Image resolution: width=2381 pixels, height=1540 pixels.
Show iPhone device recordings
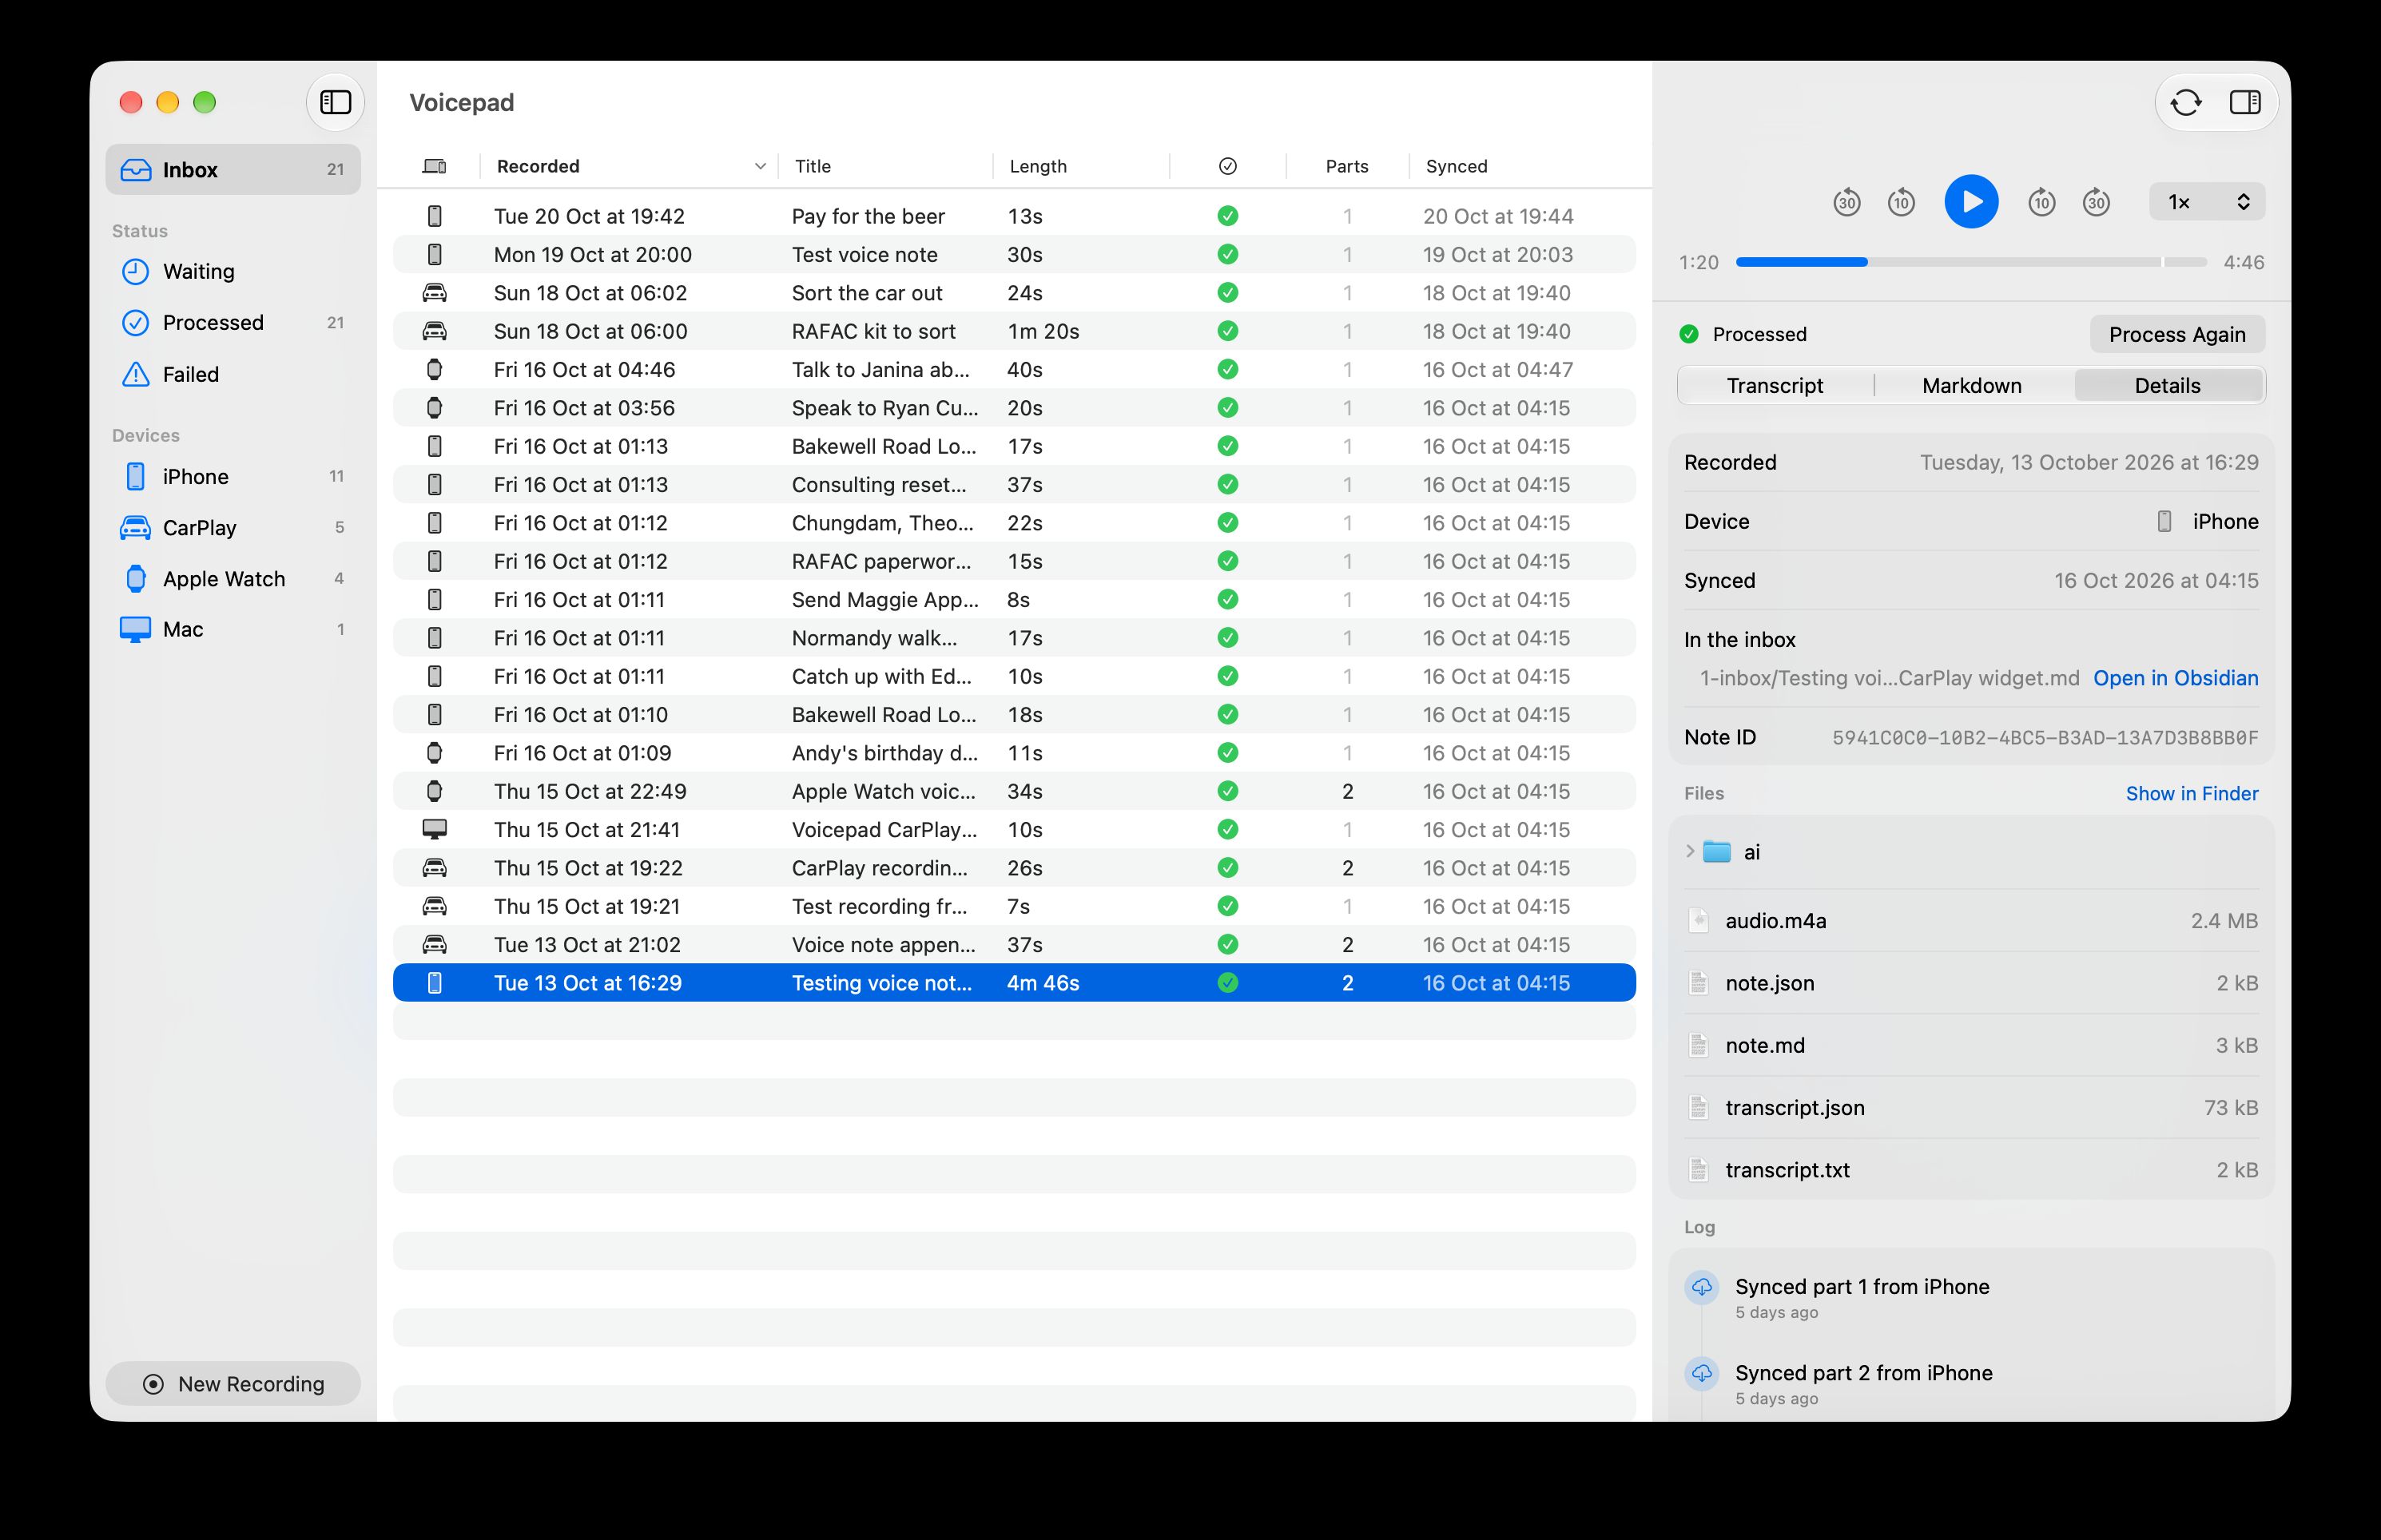(233, 477)
